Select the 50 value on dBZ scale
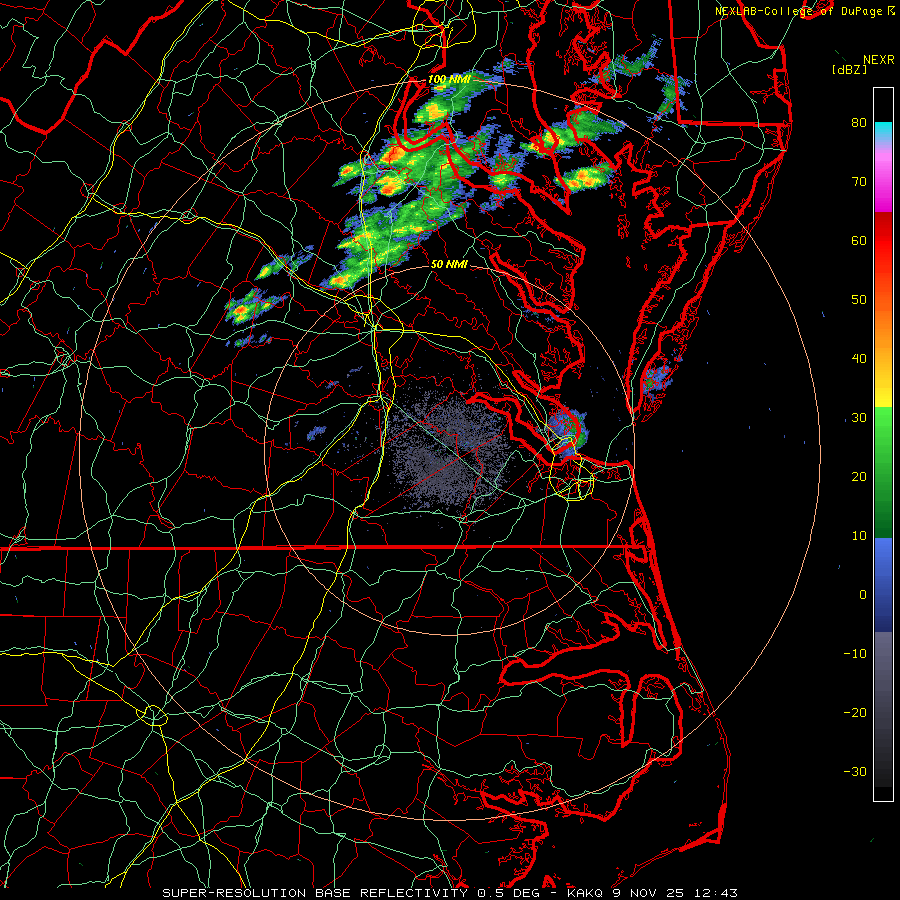The height and width of the screenshot is (900, 900). (859, 300)
